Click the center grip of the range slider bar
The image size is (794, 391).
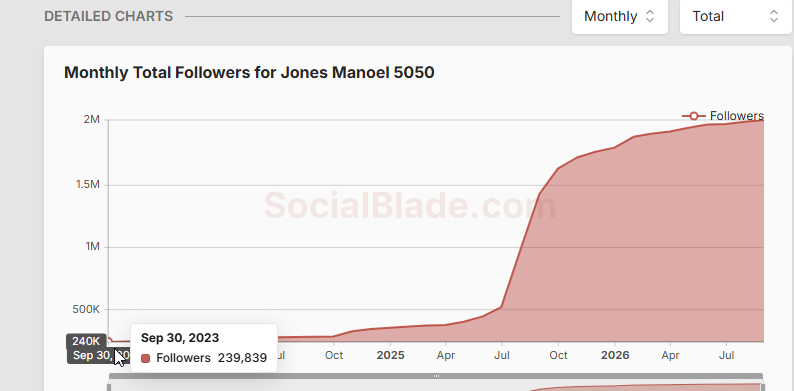436,376
